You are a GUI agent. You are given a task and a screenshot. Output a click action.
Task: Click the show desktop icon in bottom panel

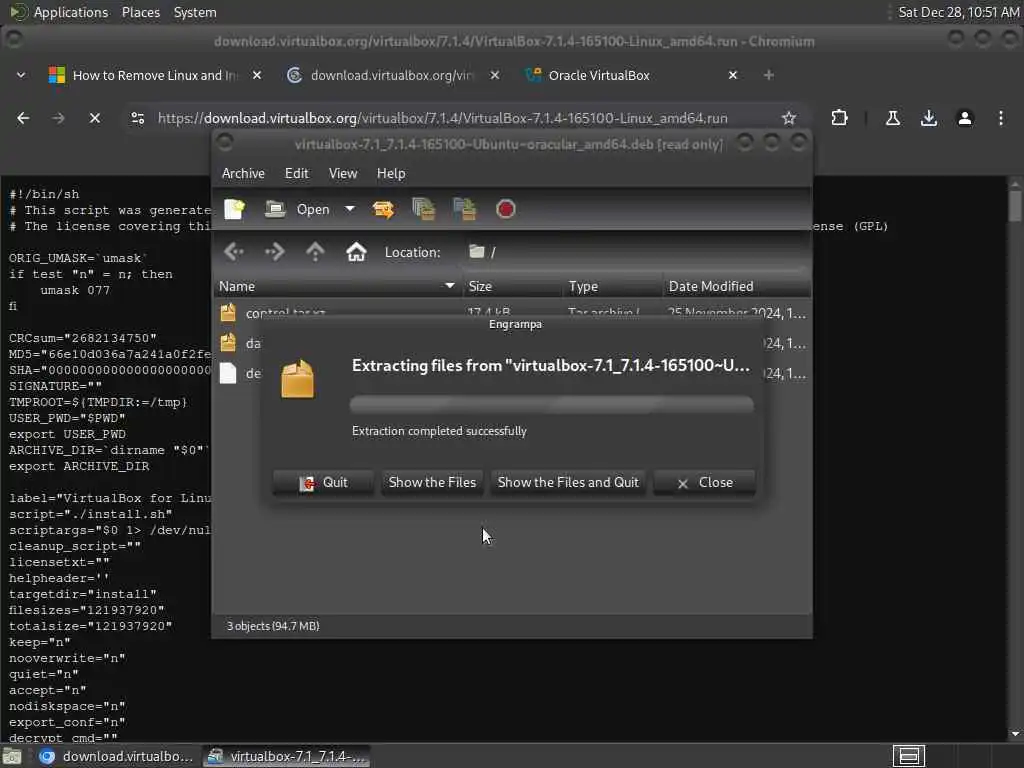pos(12,756)
